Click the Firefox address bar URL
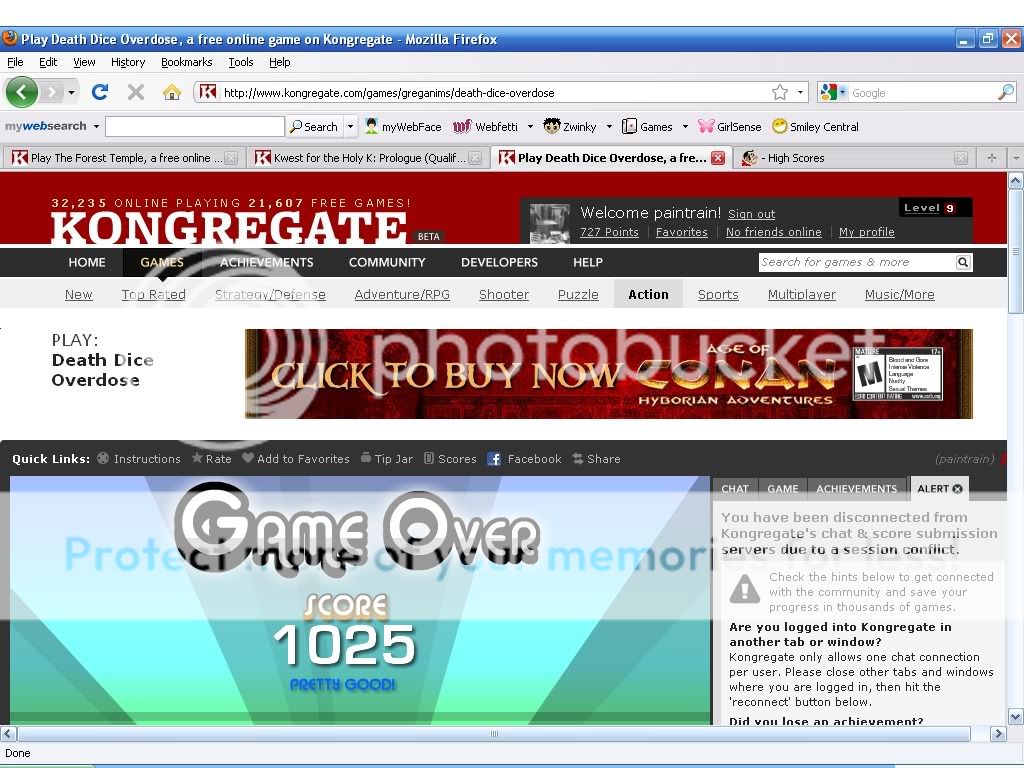Screen dimensions: 1024x768 [x=389, y=93]
